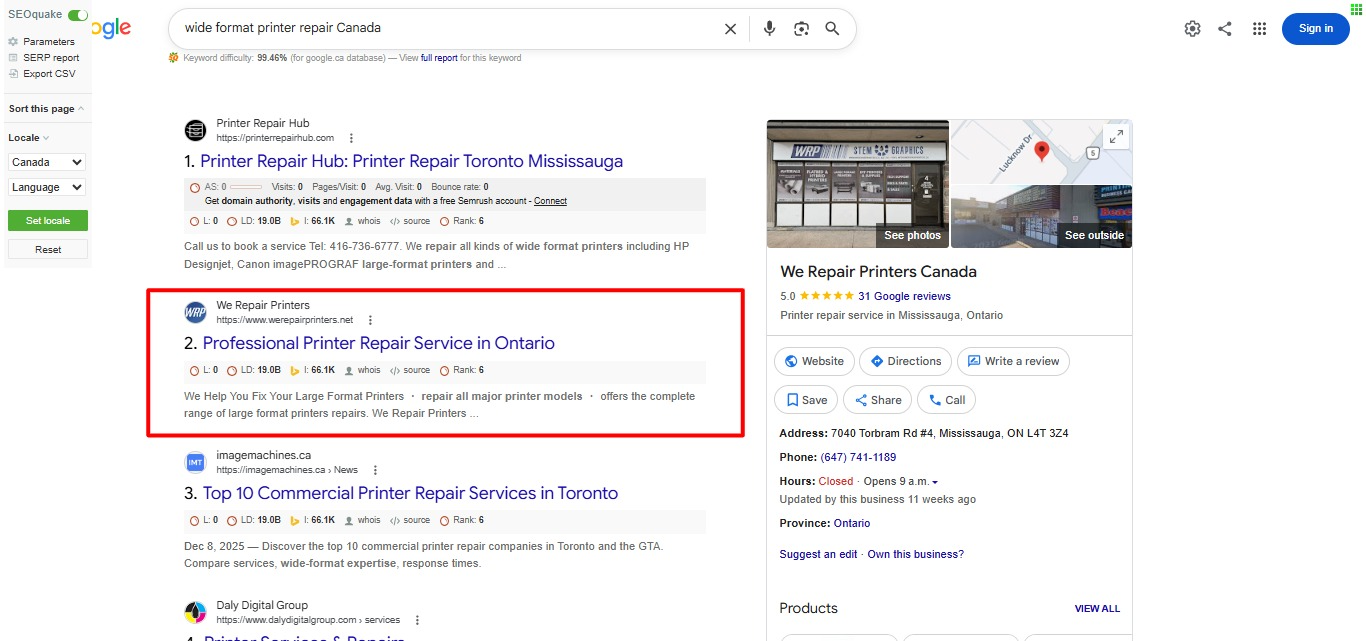Click the Printer Repair Hub site favicon
Viewport: 1366px width, 641px height.
point(195,130)
